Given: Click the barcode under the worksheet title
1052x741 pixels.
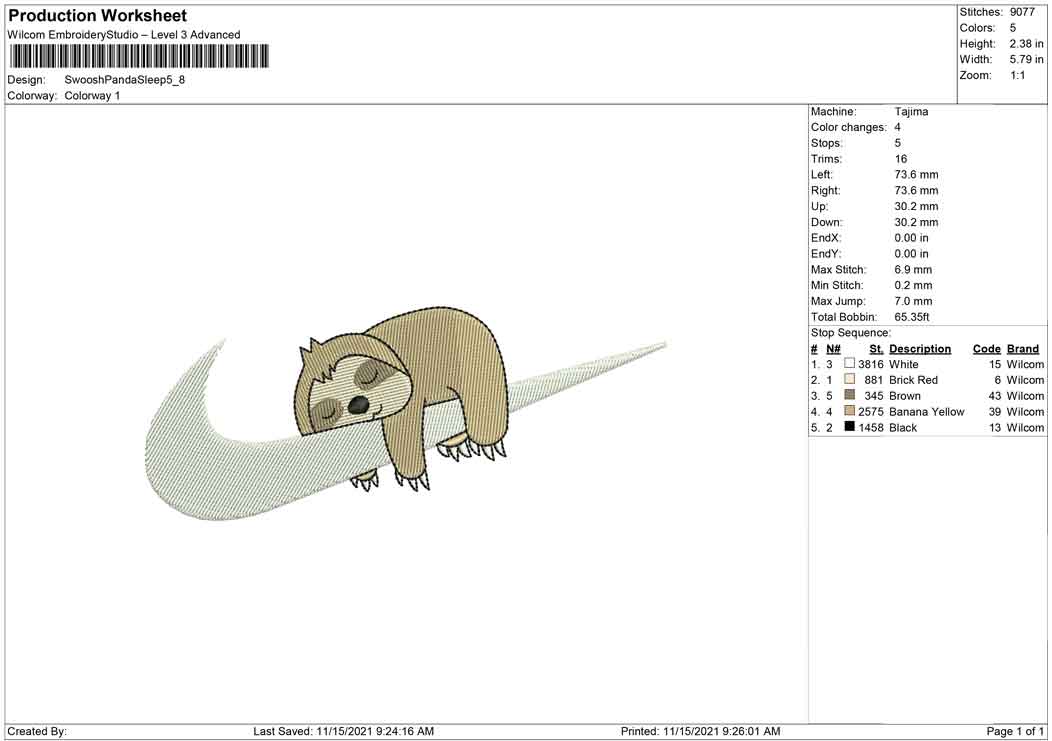Looking at the screenshot, I should (139, 56).
